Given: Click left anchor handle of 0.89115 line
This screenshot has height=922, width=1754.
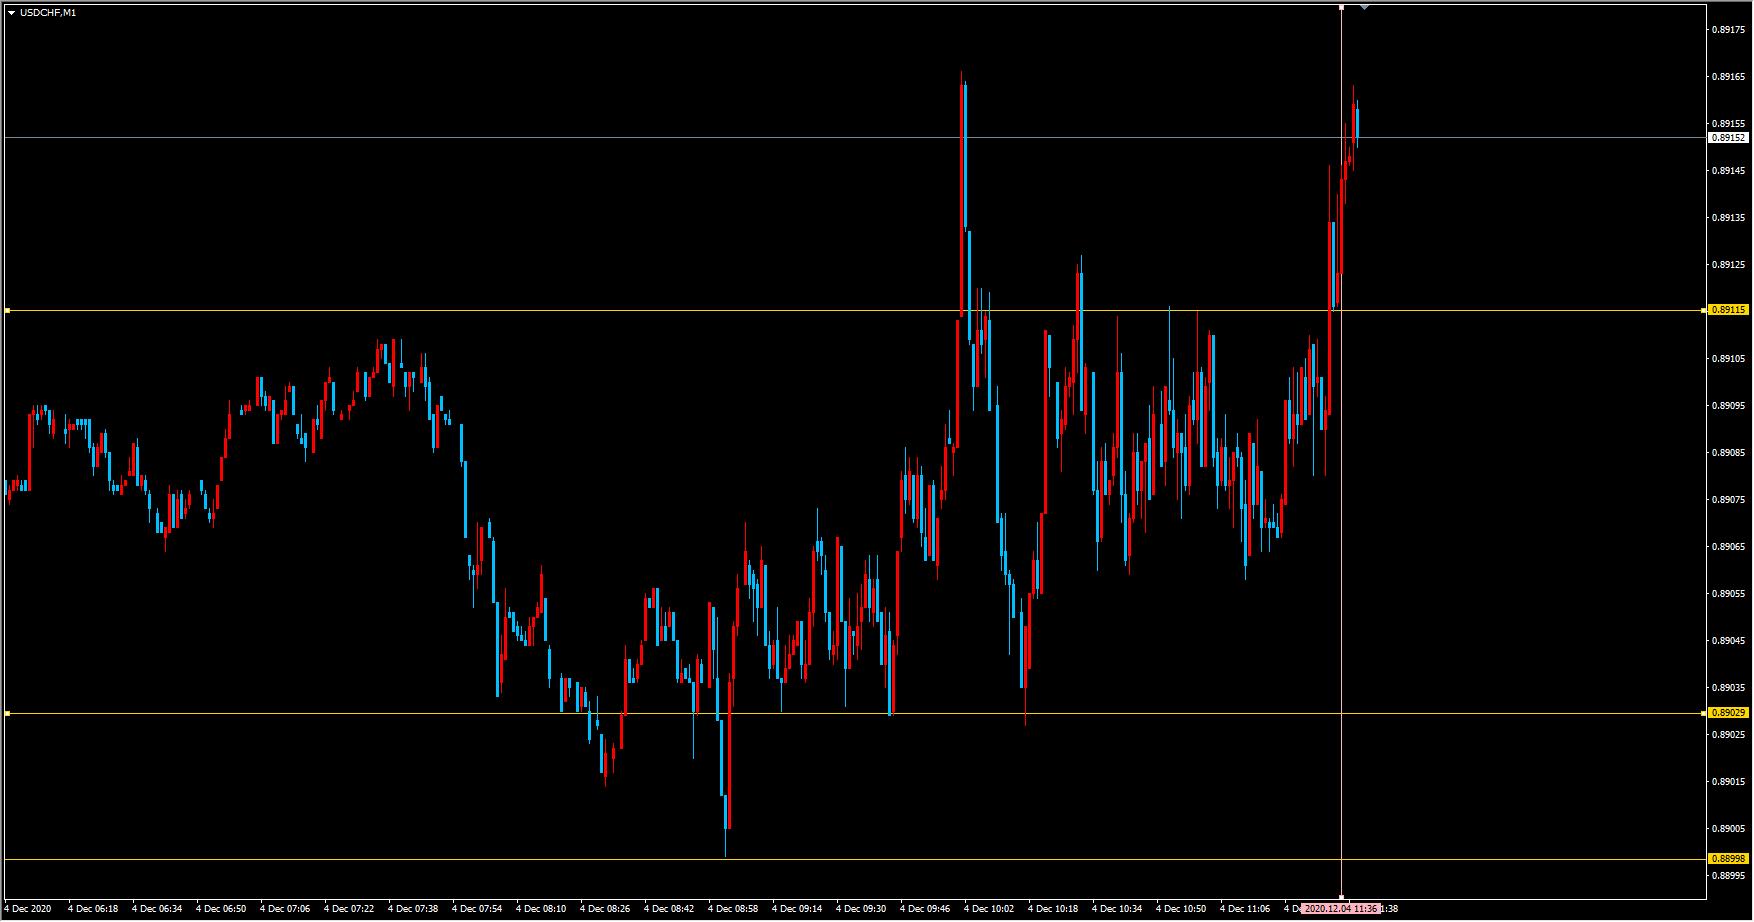Looking at the screenshot, I should coord(7,311).
